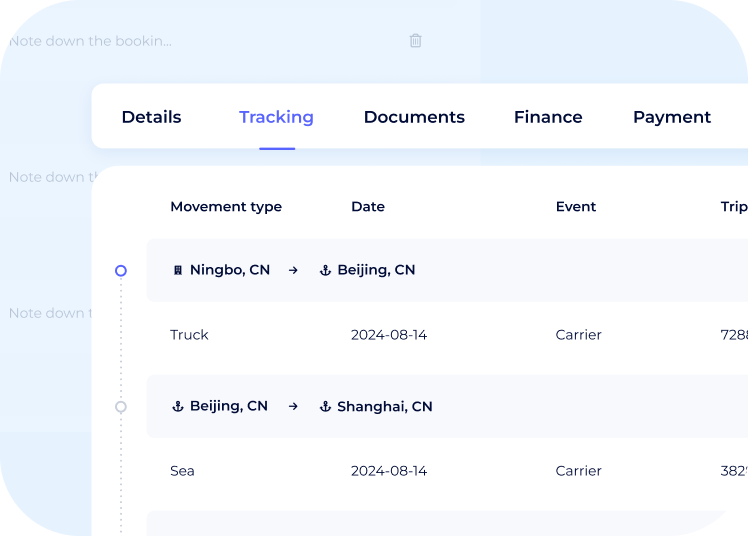748x536 pixels.
Task: Switch to the Tracking tab
Action: click(276, 117)
